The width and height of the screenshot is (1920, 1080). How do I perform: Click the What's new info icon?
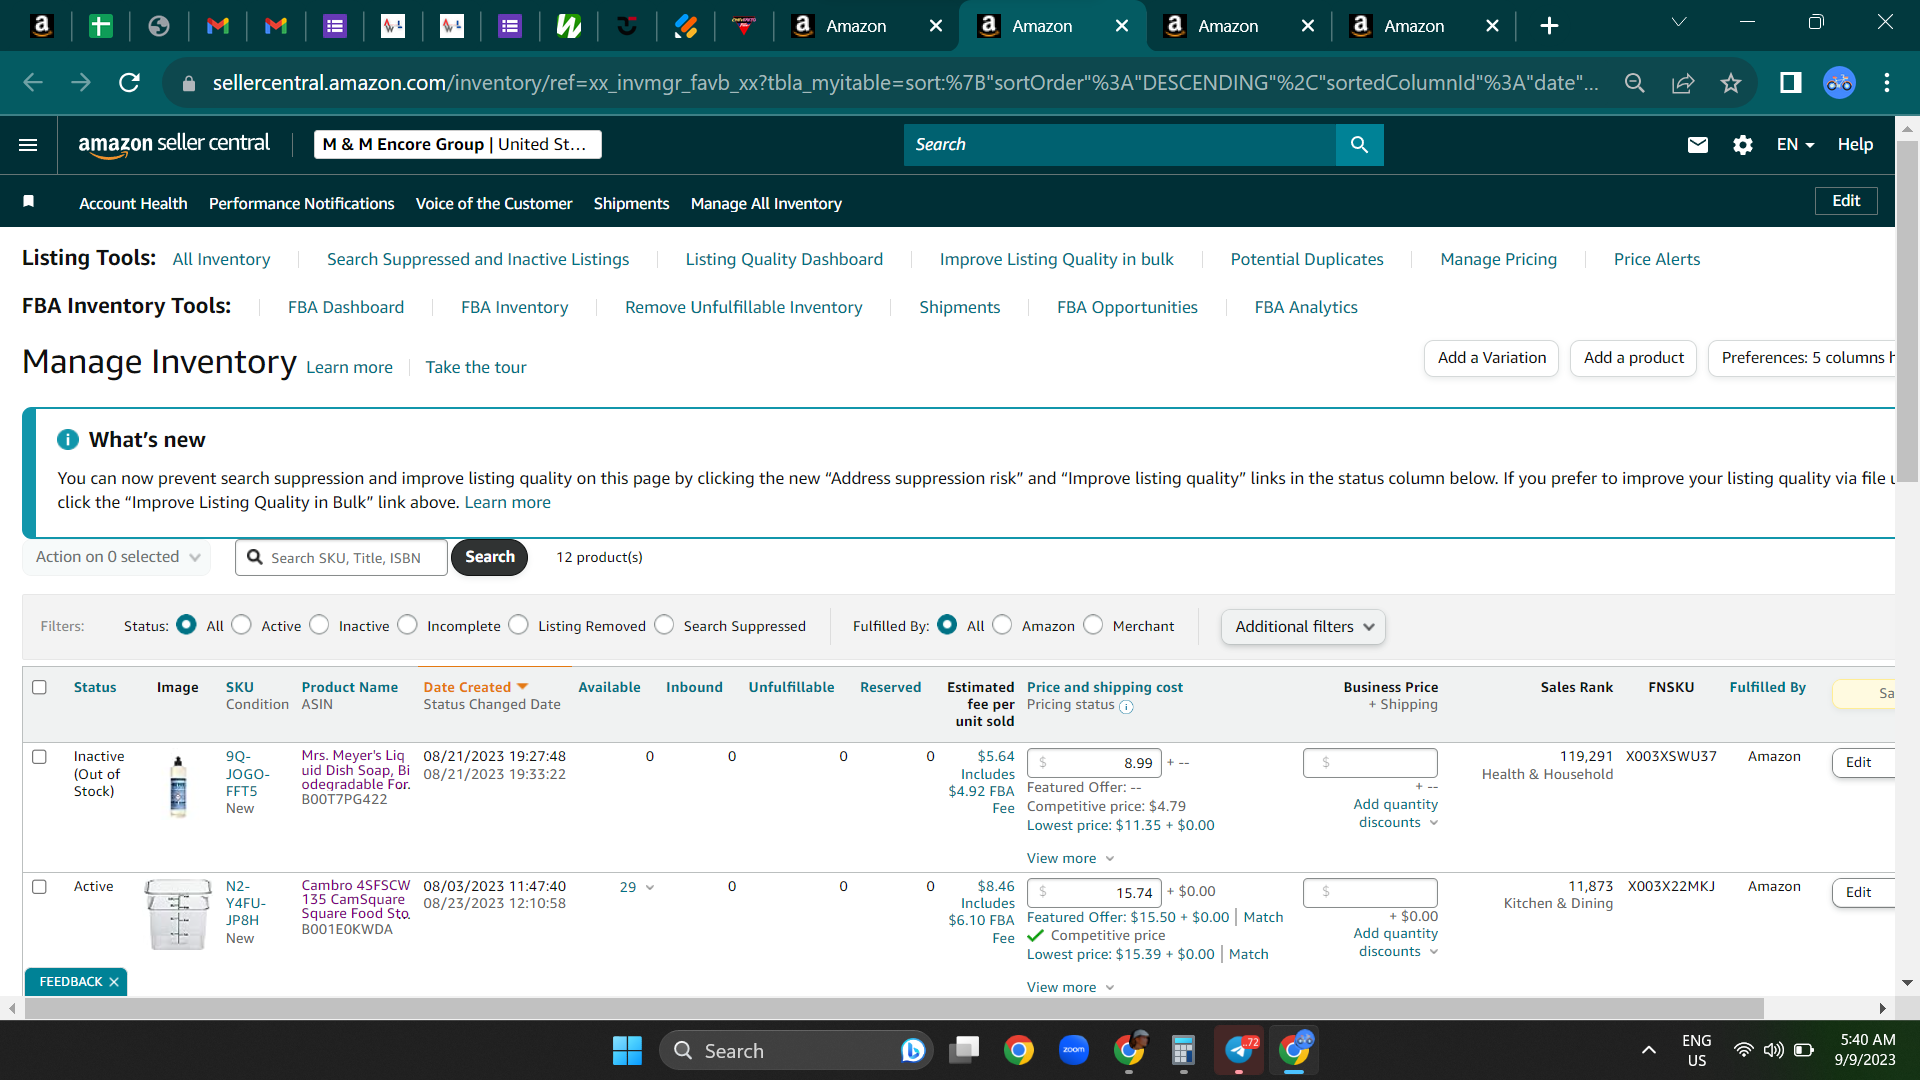tap(68, 440)
